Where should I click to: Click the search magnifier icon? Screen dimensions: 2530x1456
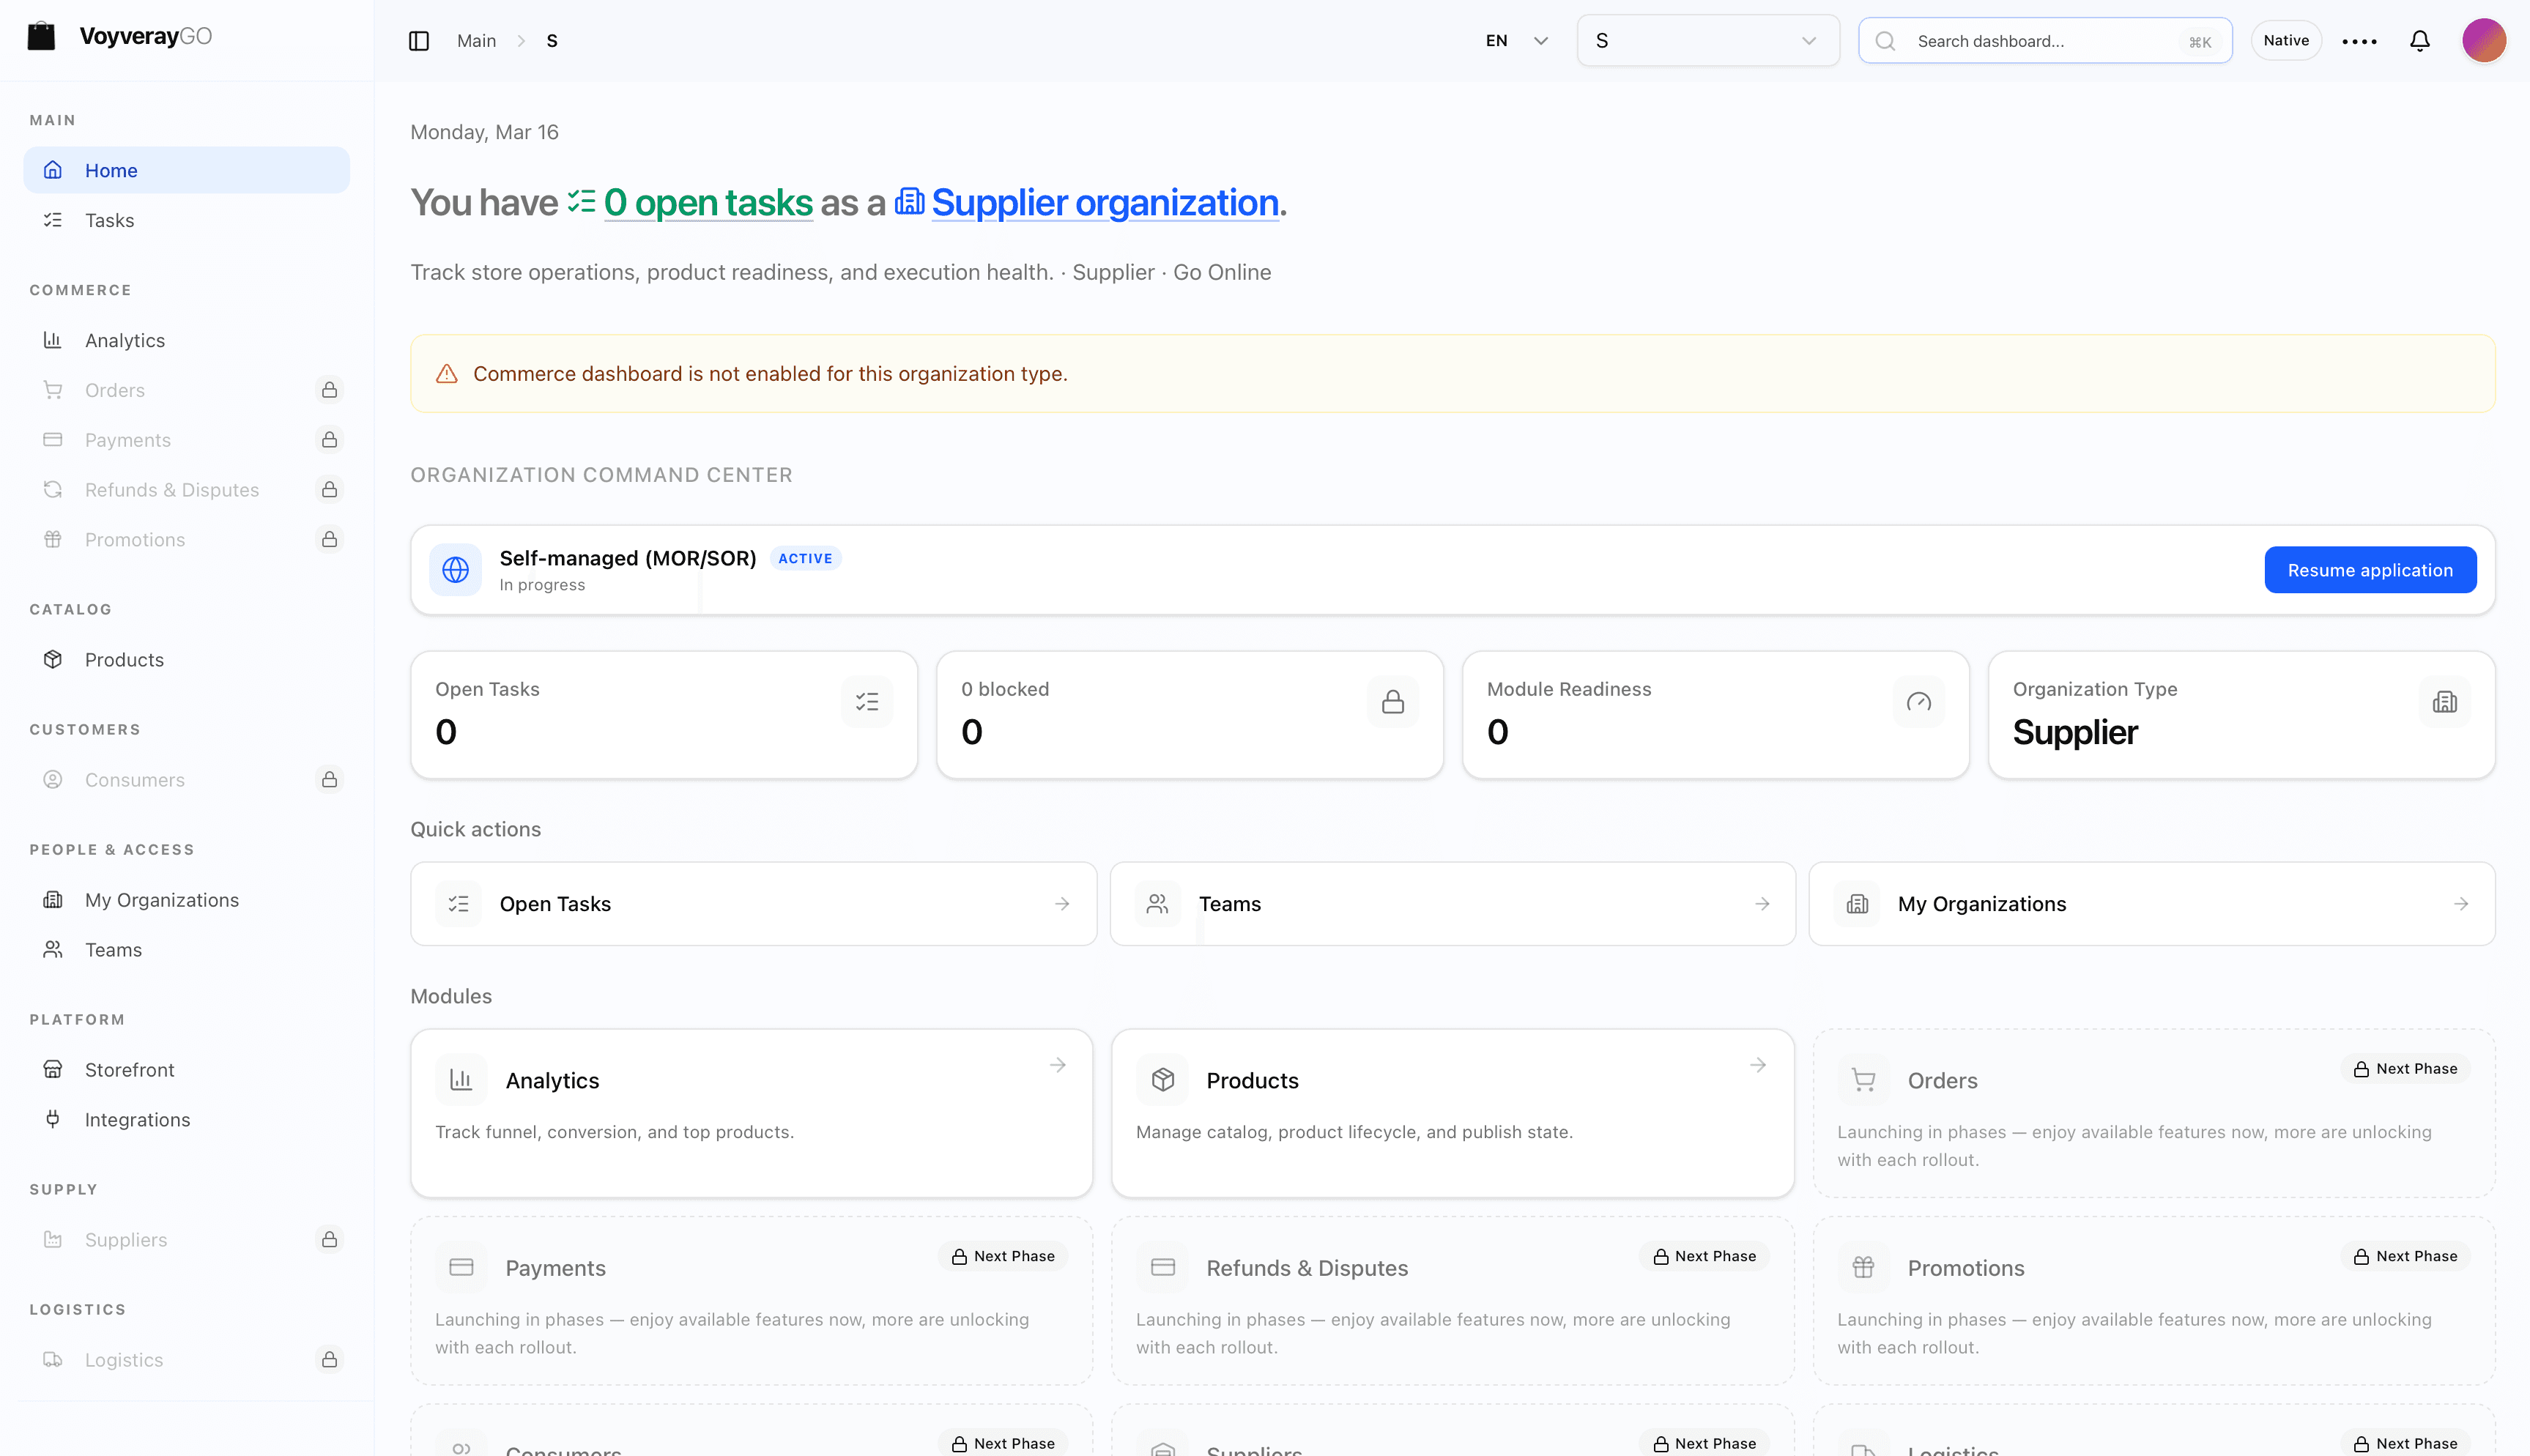(1885, 41)
